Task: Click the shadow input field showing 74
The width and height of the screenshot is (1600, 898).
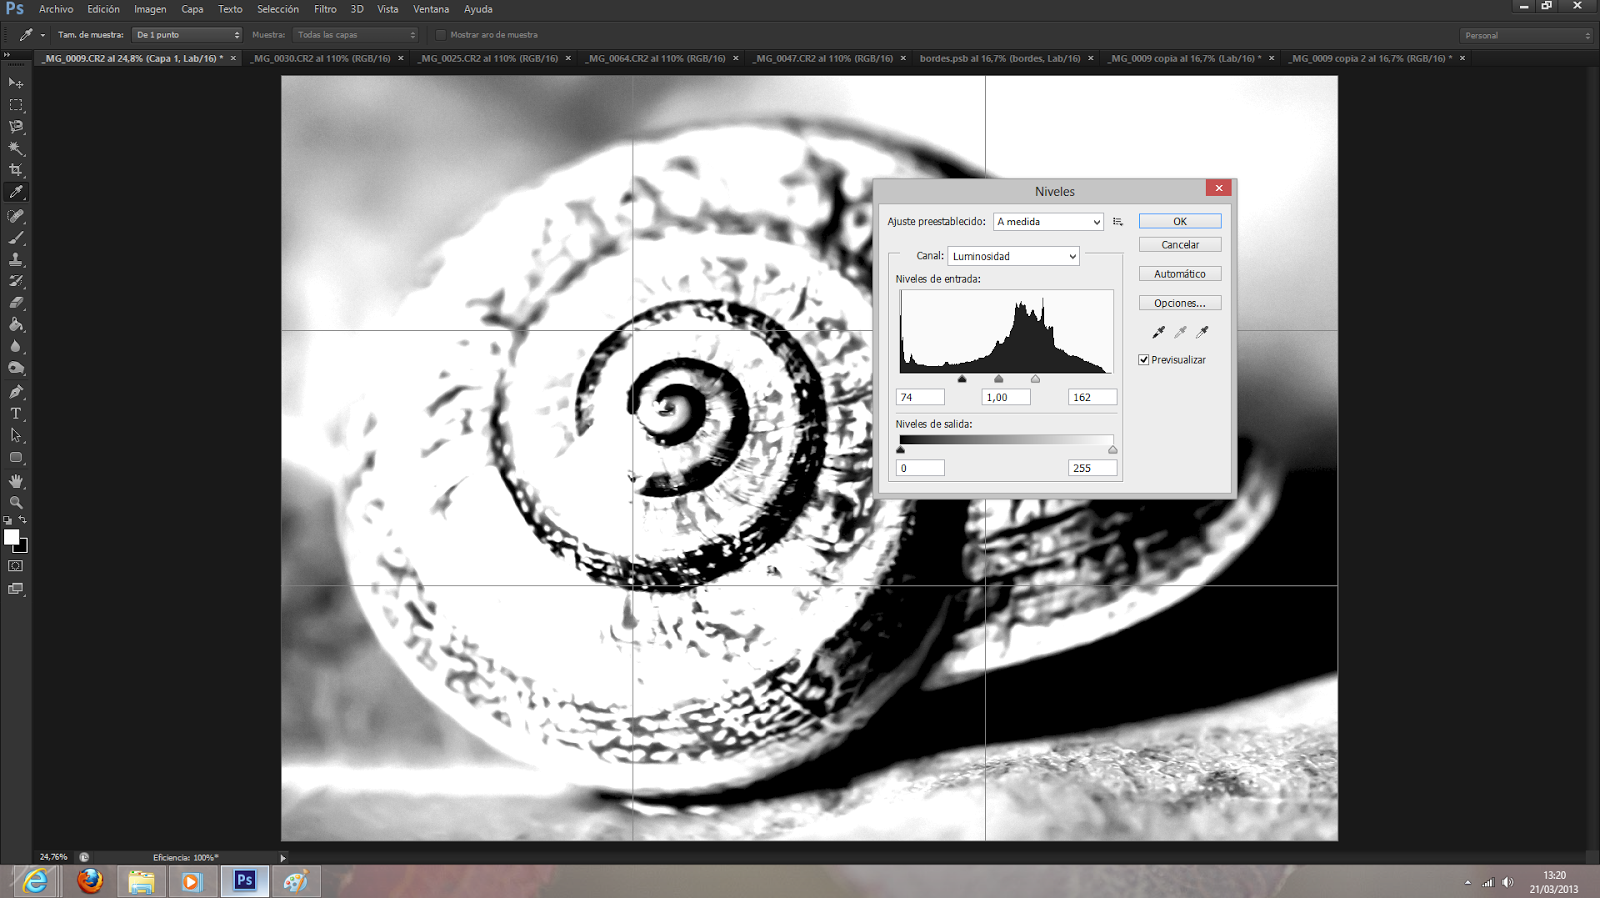Action: click(x=920, y=398)
